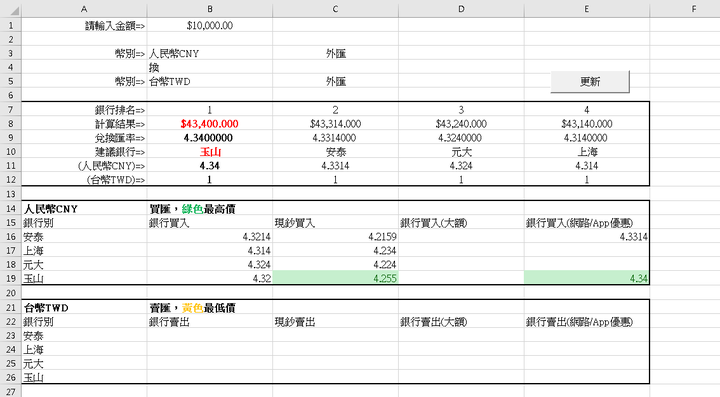The image size is (720, 397).
Task: Select the currency cell 人民幣CNY
Action: click(210, 54)
